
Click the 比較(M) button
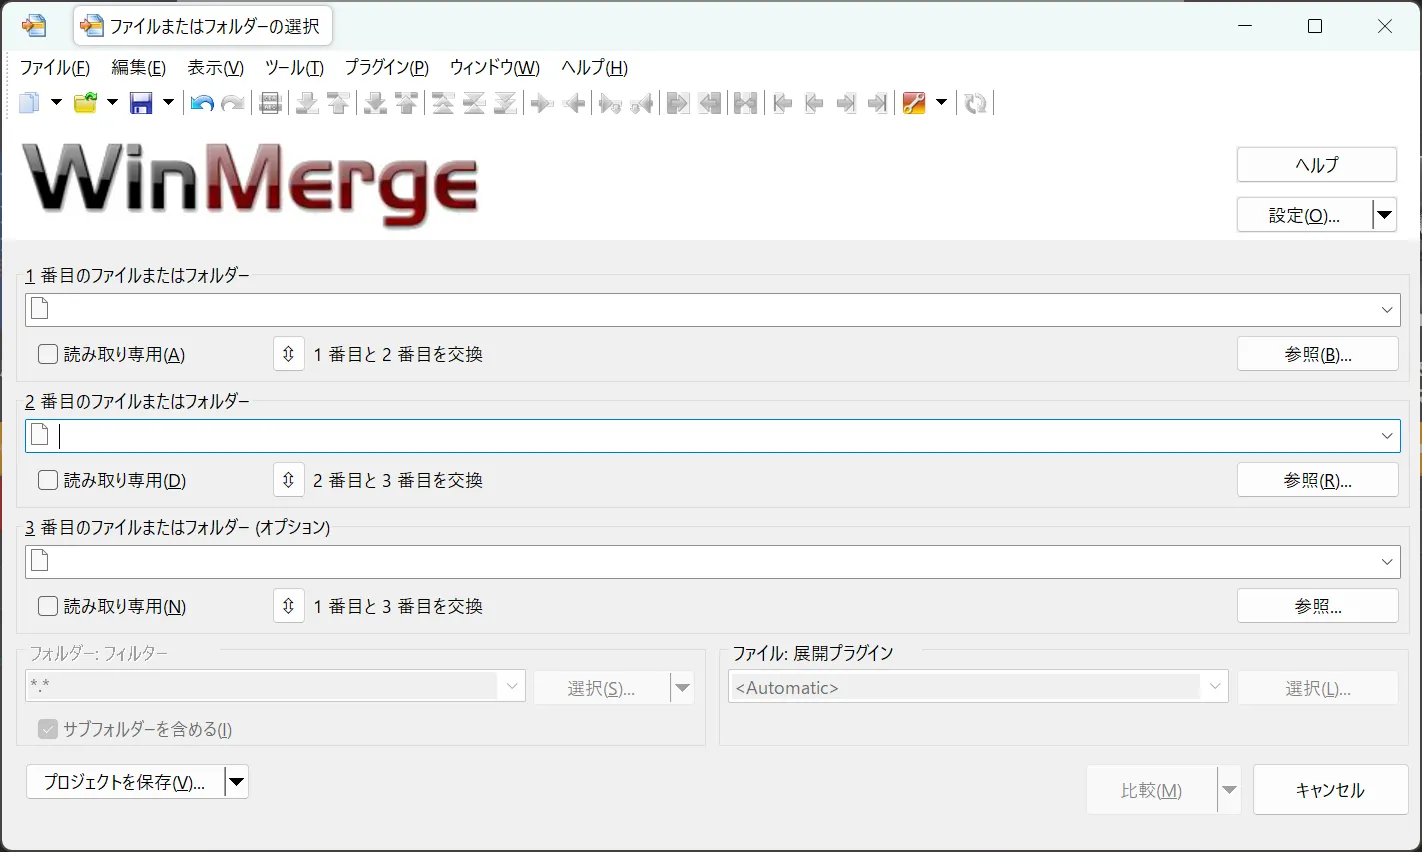(x=1151, y=790)
